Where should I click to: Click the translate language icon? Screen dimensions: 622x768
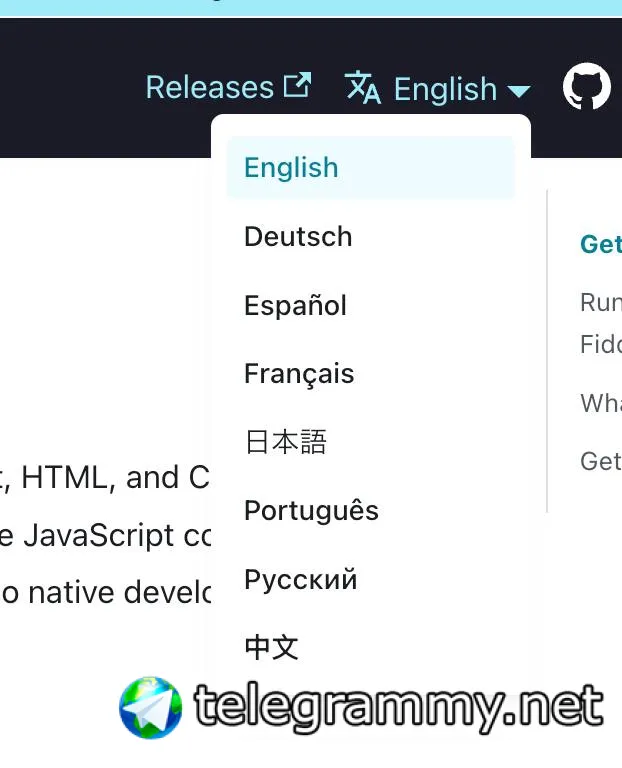[362, 87]
